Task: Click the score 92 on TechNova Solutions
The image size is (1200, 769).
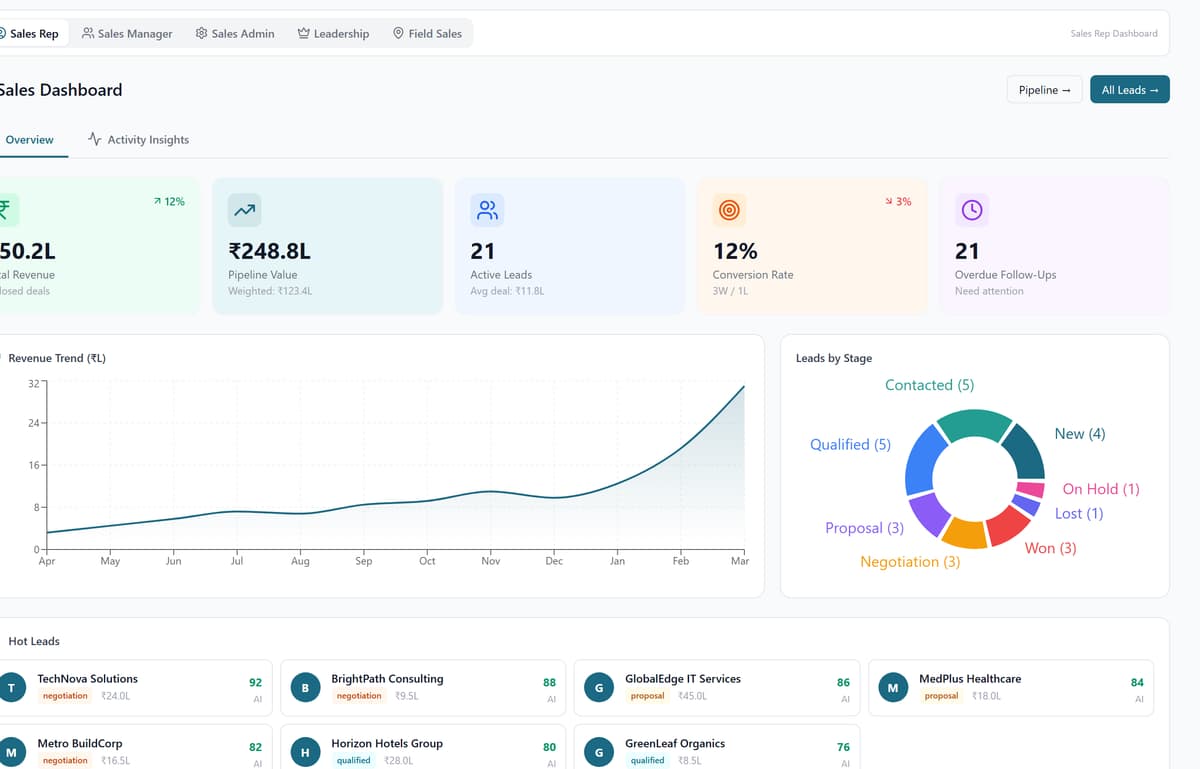Action: point(255,683)
